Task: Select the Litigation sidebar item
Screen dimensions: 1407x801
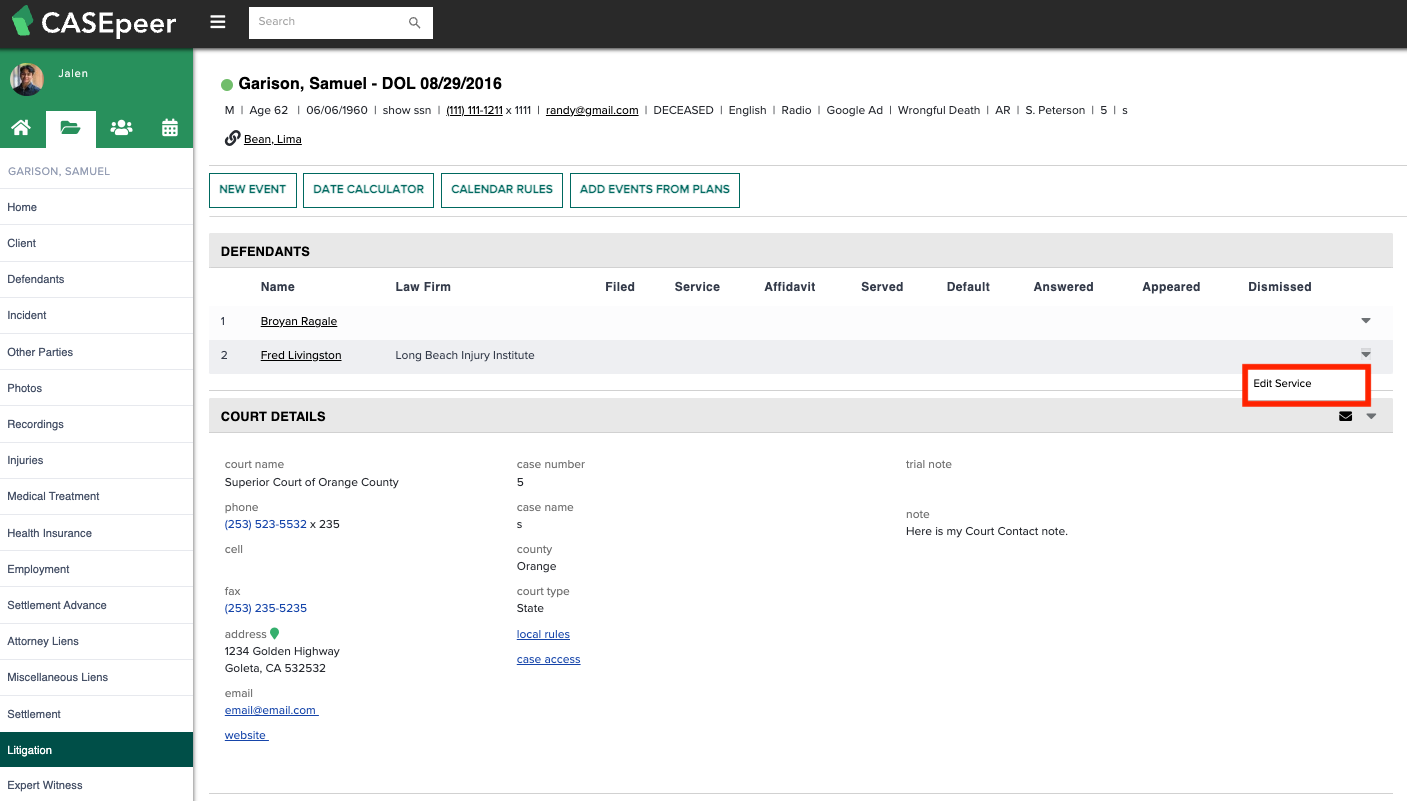Action: (96, 750)
